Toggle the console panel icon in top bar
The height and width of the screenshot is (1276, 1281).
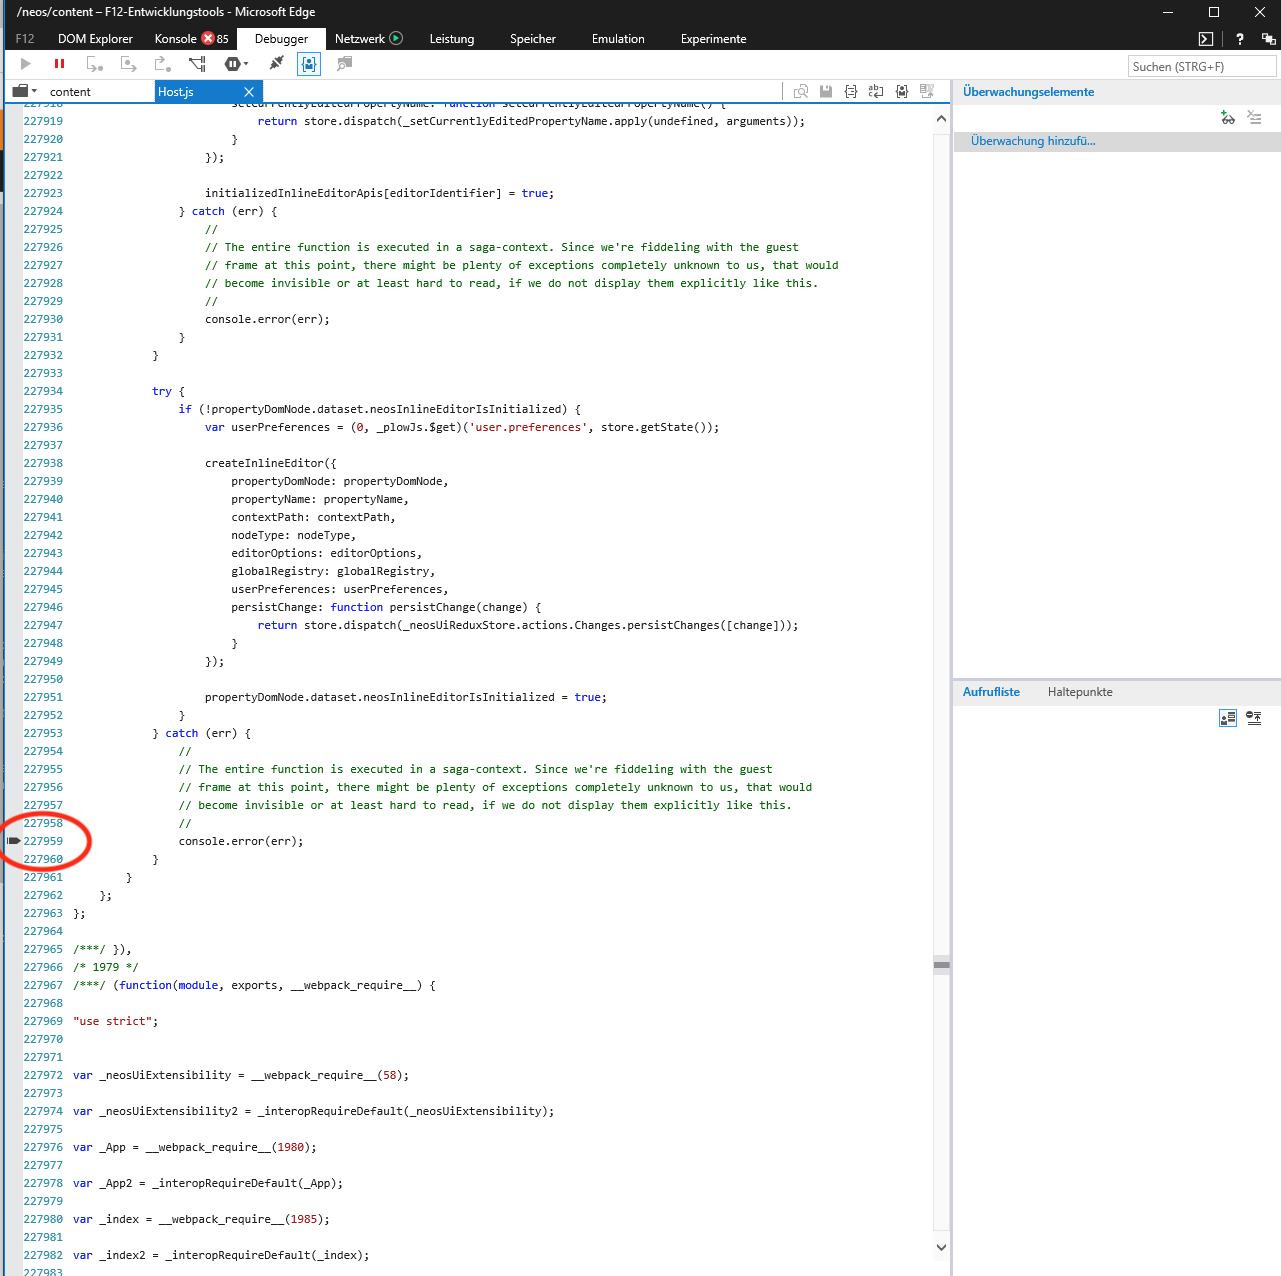[x=1206, y=39]
